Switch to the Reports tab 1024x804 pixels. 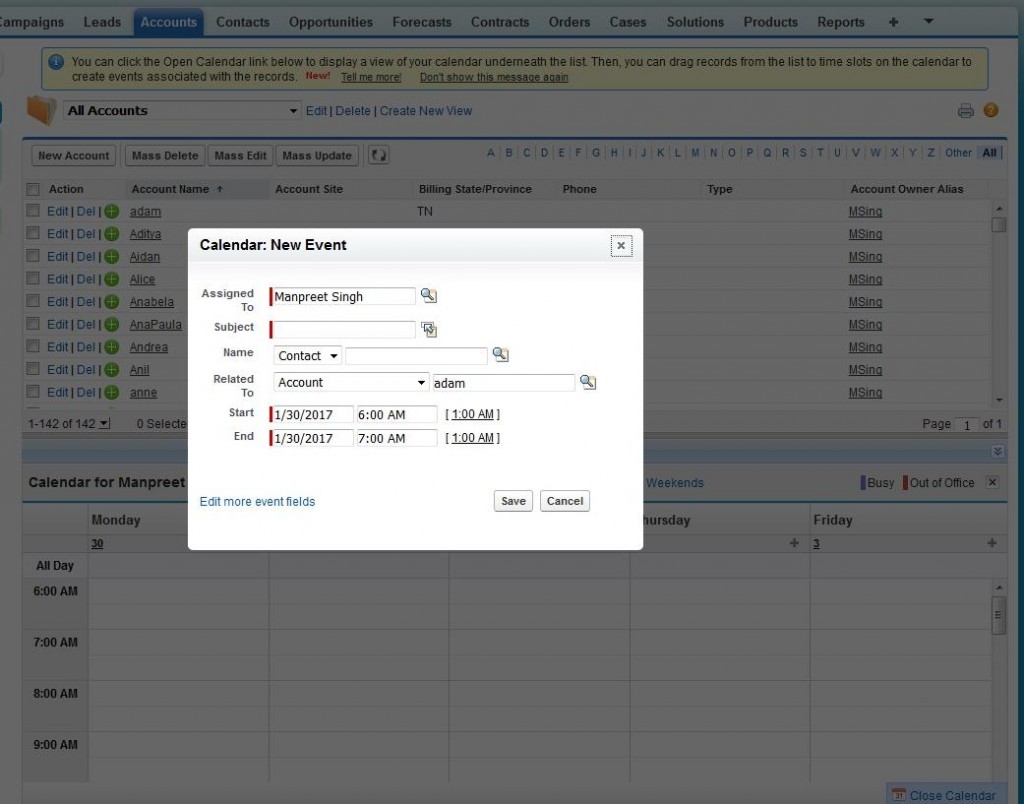point(840,21)
